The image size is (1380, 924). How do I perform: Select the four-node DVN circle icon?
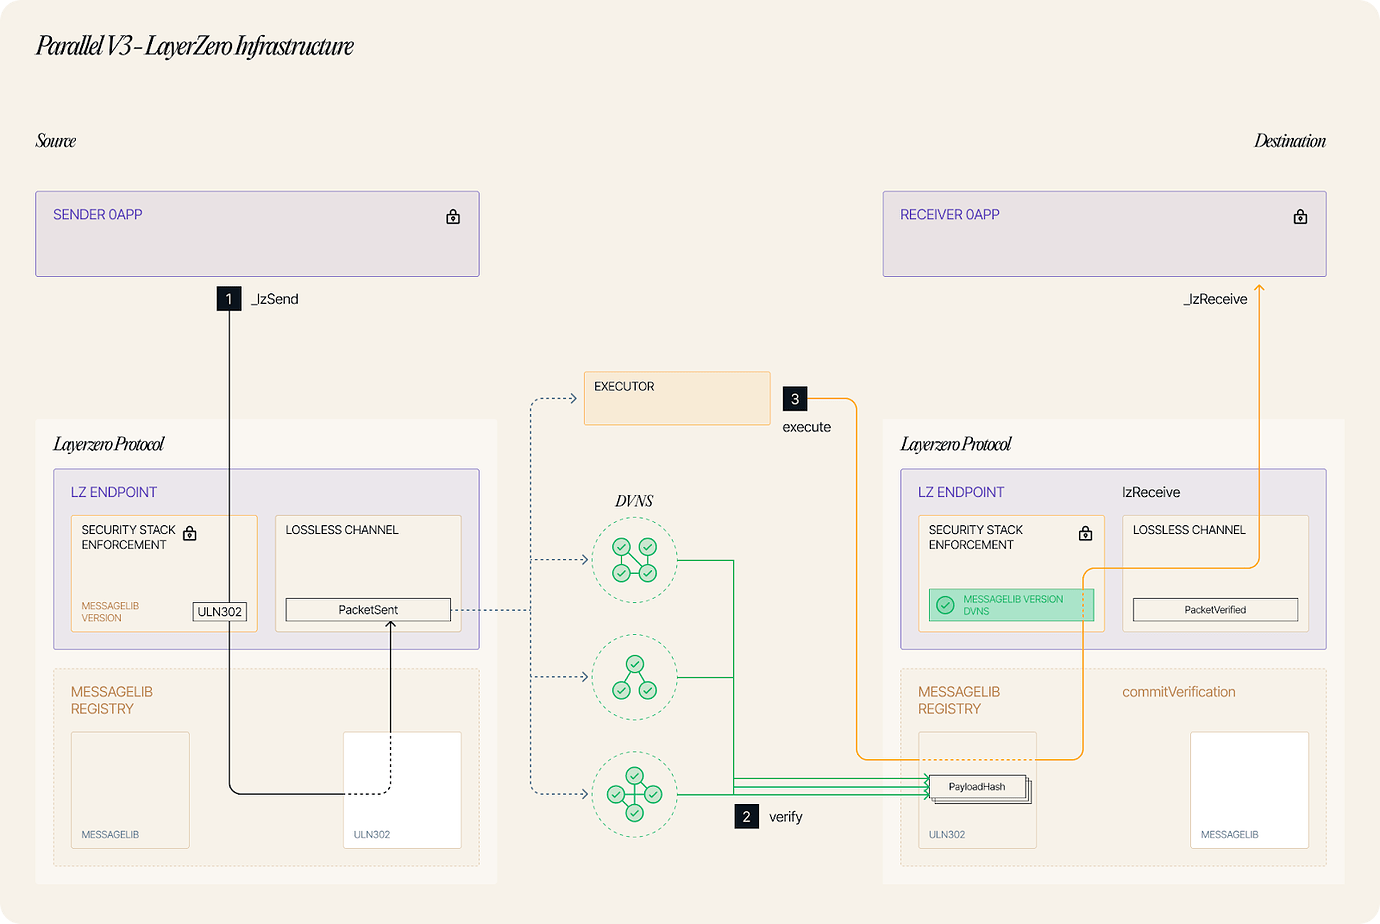point(634,560)
